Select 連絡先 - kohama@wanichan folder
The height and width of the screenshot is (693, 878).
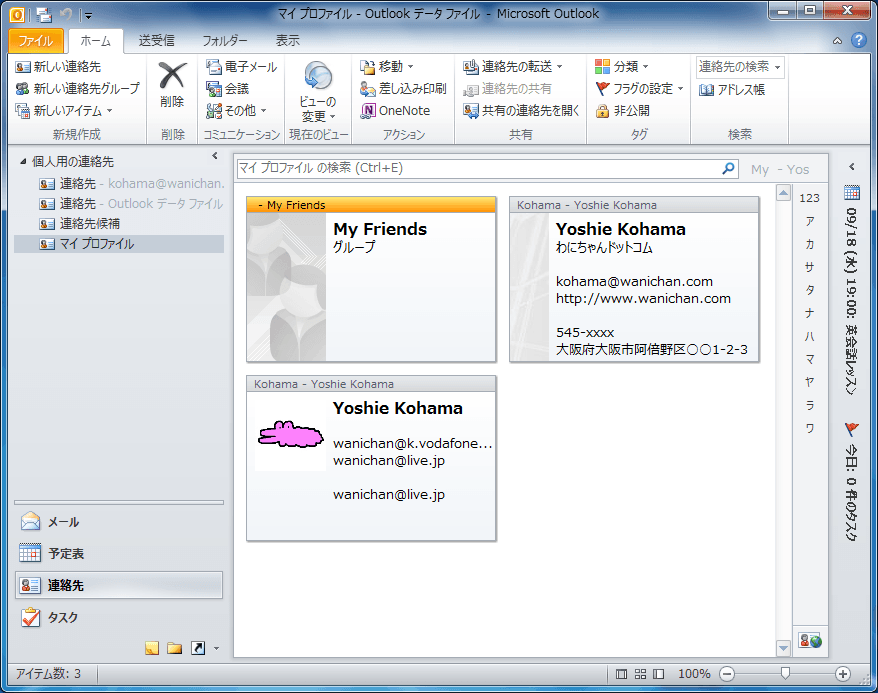132,184
